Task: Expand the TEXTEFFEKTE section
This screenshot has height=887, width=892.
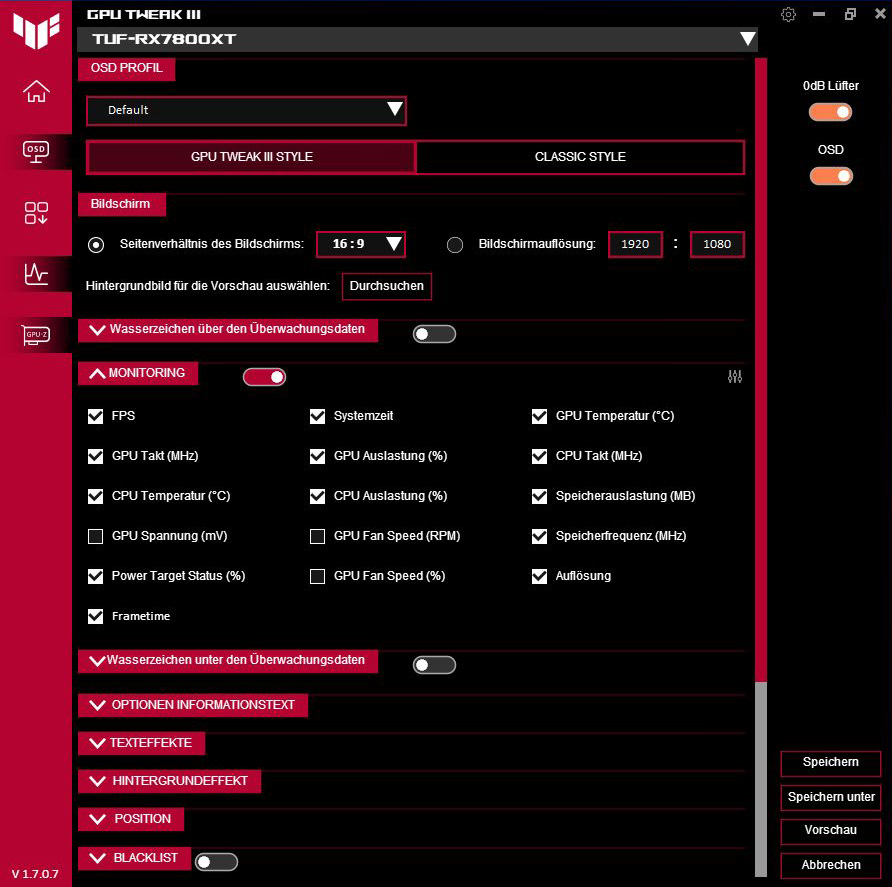Action: 141,743
